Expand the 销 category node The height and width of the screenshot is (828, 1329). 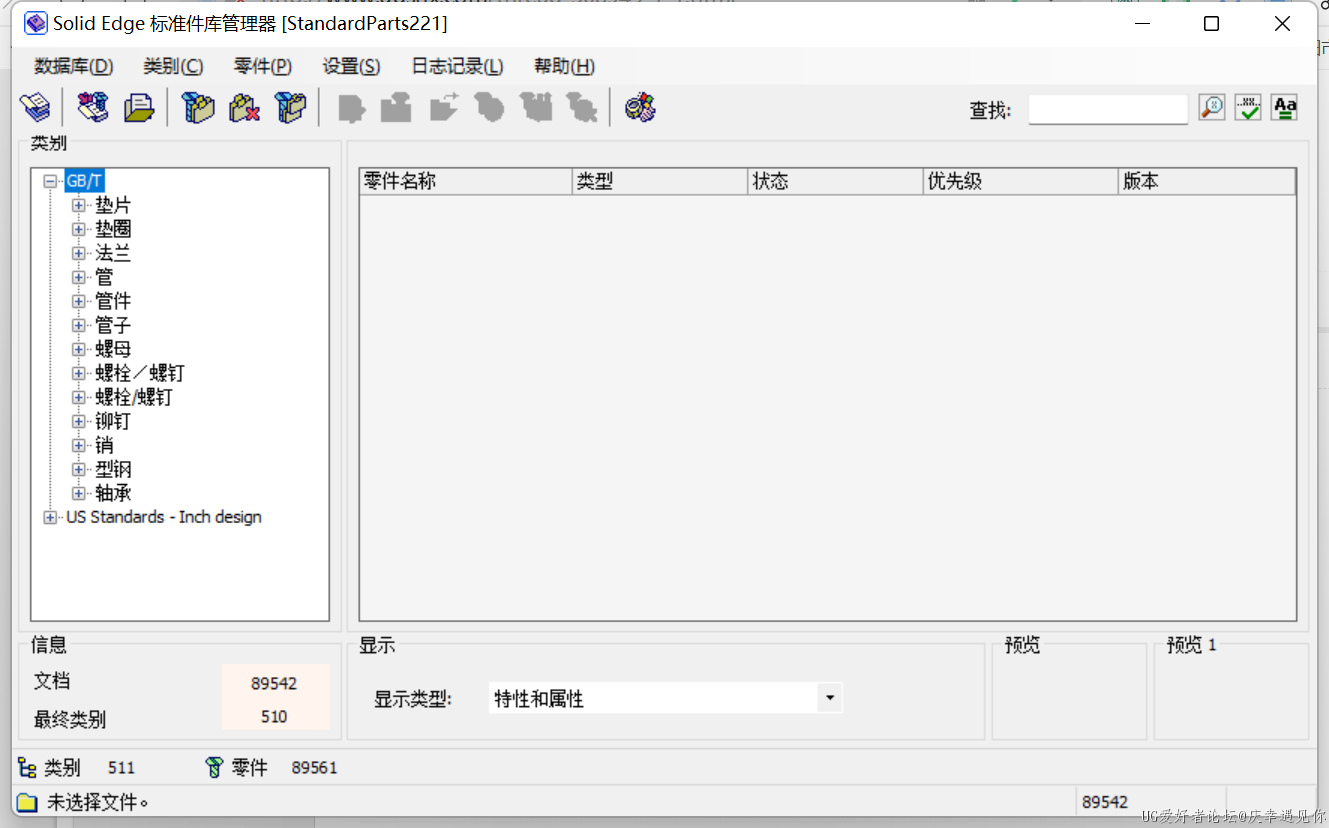coord(79,446)
